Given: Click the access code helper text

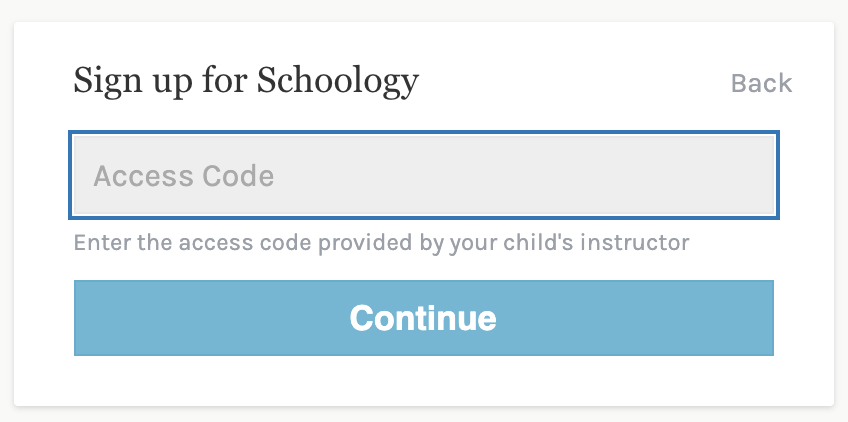Looking at the screenshot, I should tap(381, 242).
